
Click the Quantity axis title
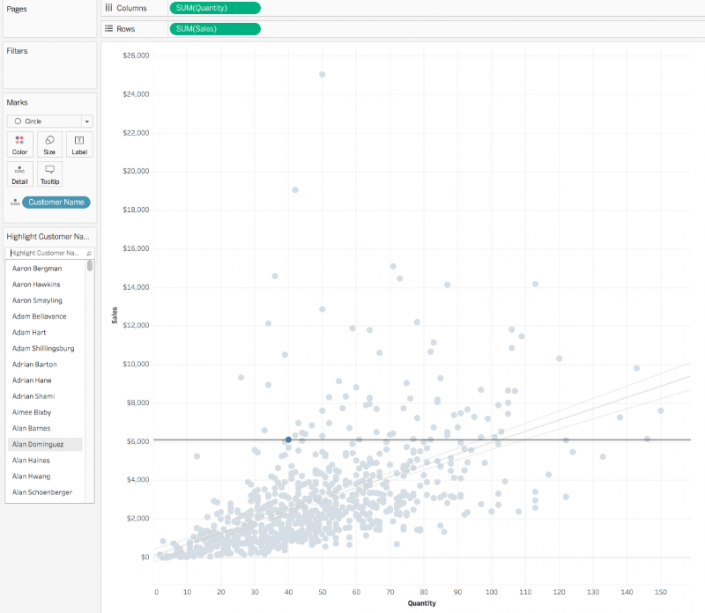pyautogui.click(x=422, y=603)
